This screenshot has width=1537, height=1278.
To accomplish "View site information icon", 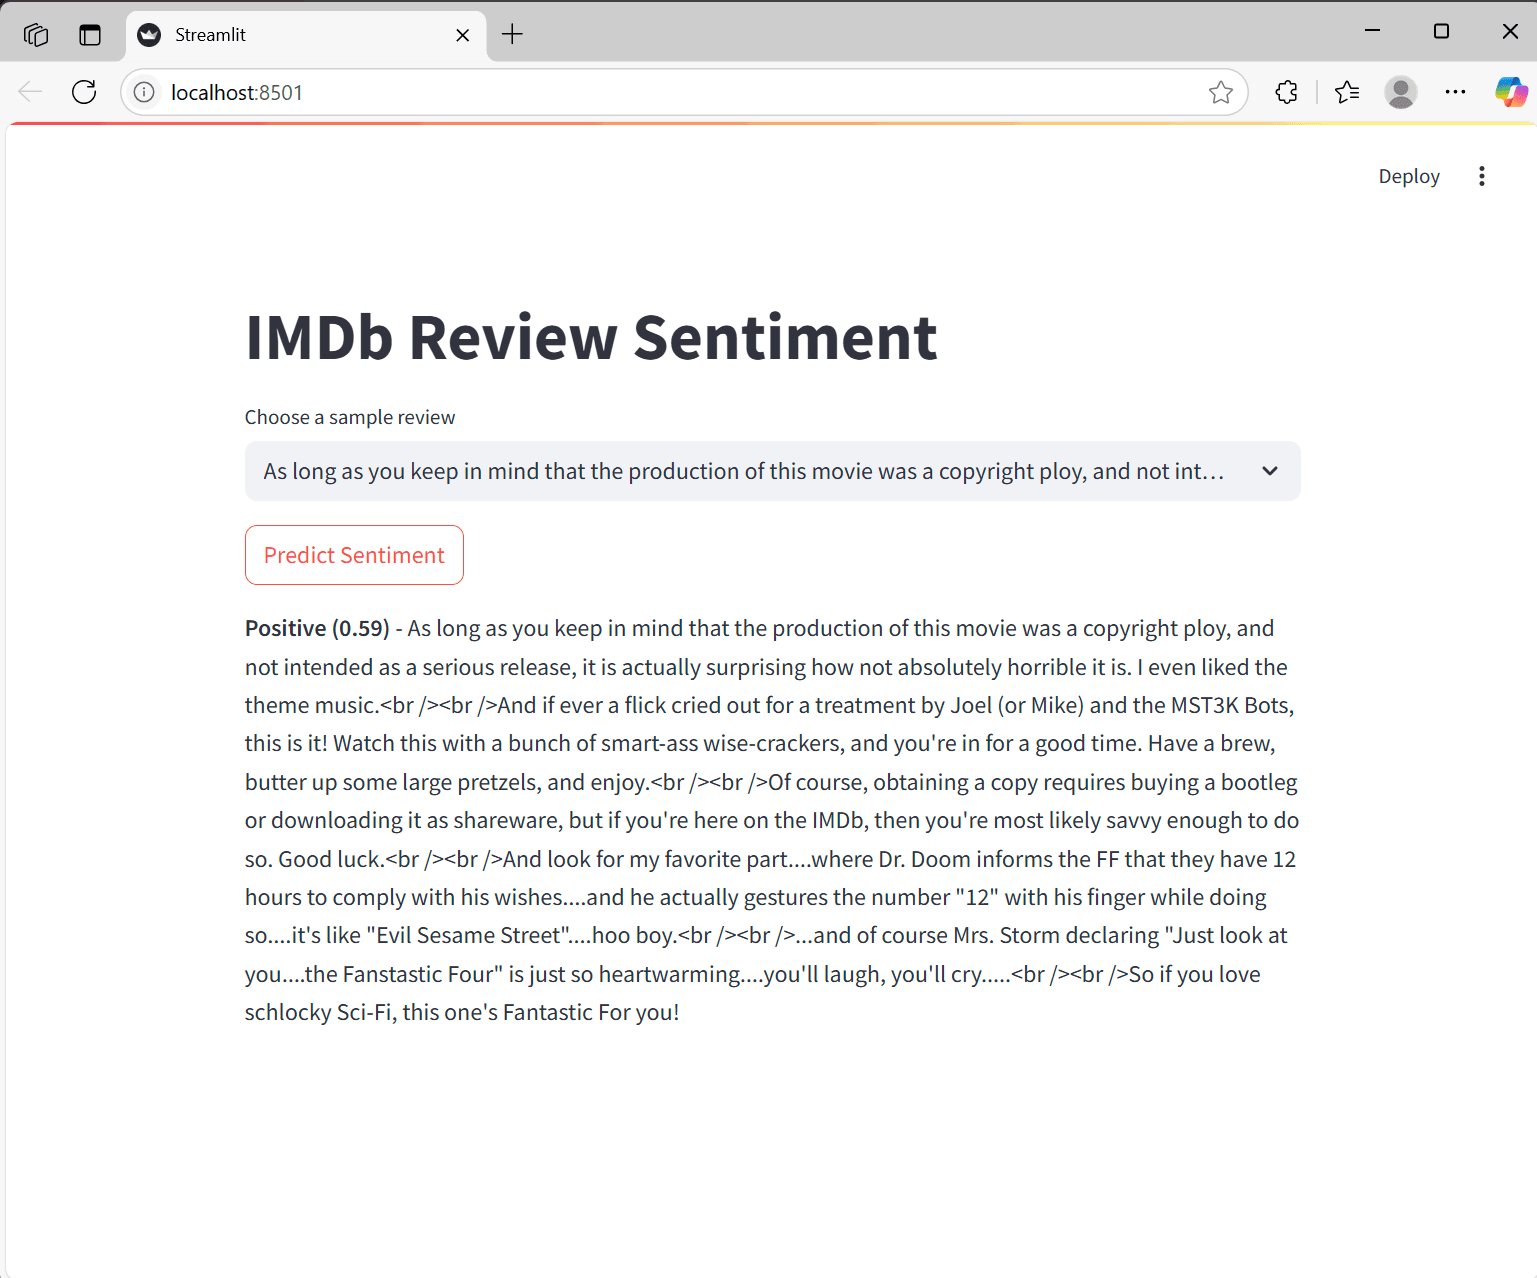I will [x=145, y=92].
